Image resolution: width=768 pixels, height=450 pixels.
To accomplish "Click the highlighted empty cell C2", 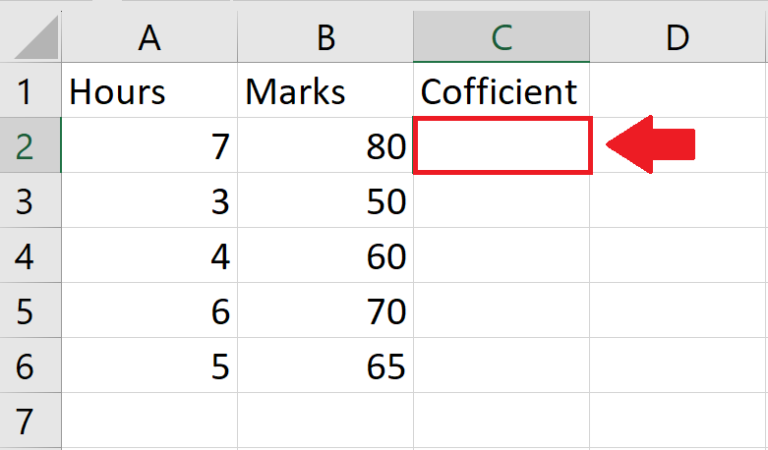I will coord(501,146).
